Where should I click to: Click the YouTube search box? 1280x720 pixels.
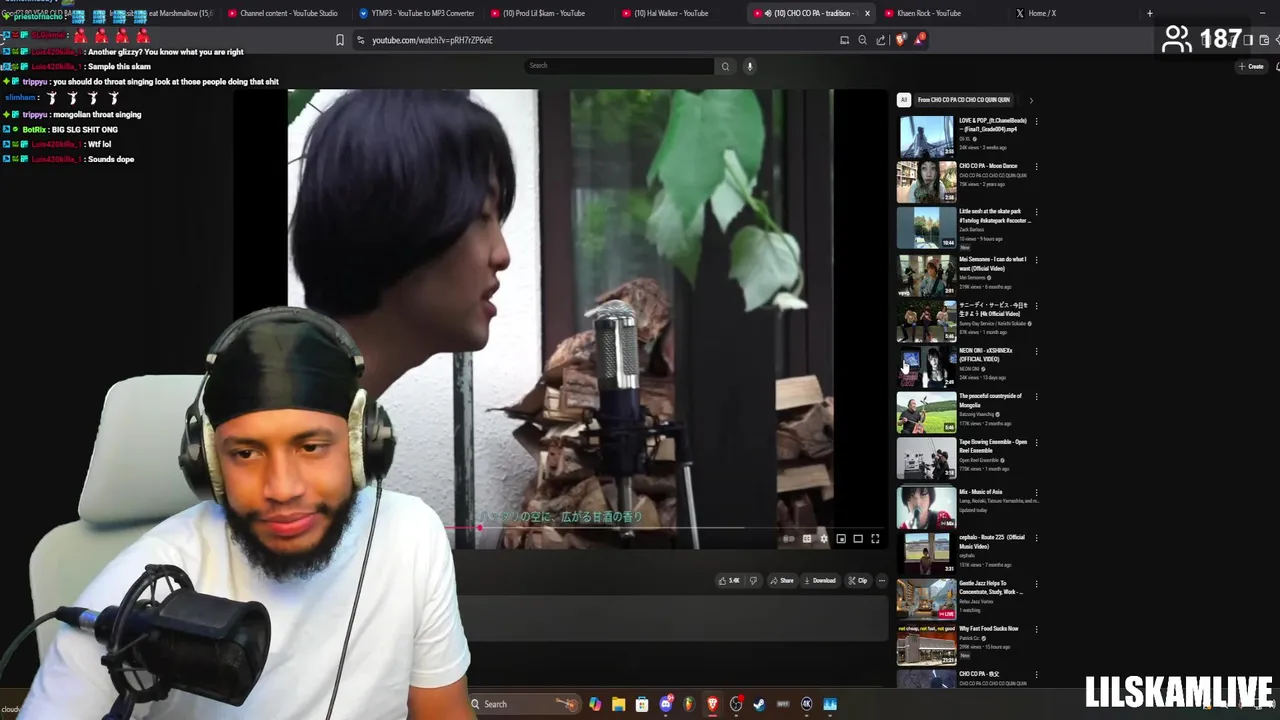[620, 66]
